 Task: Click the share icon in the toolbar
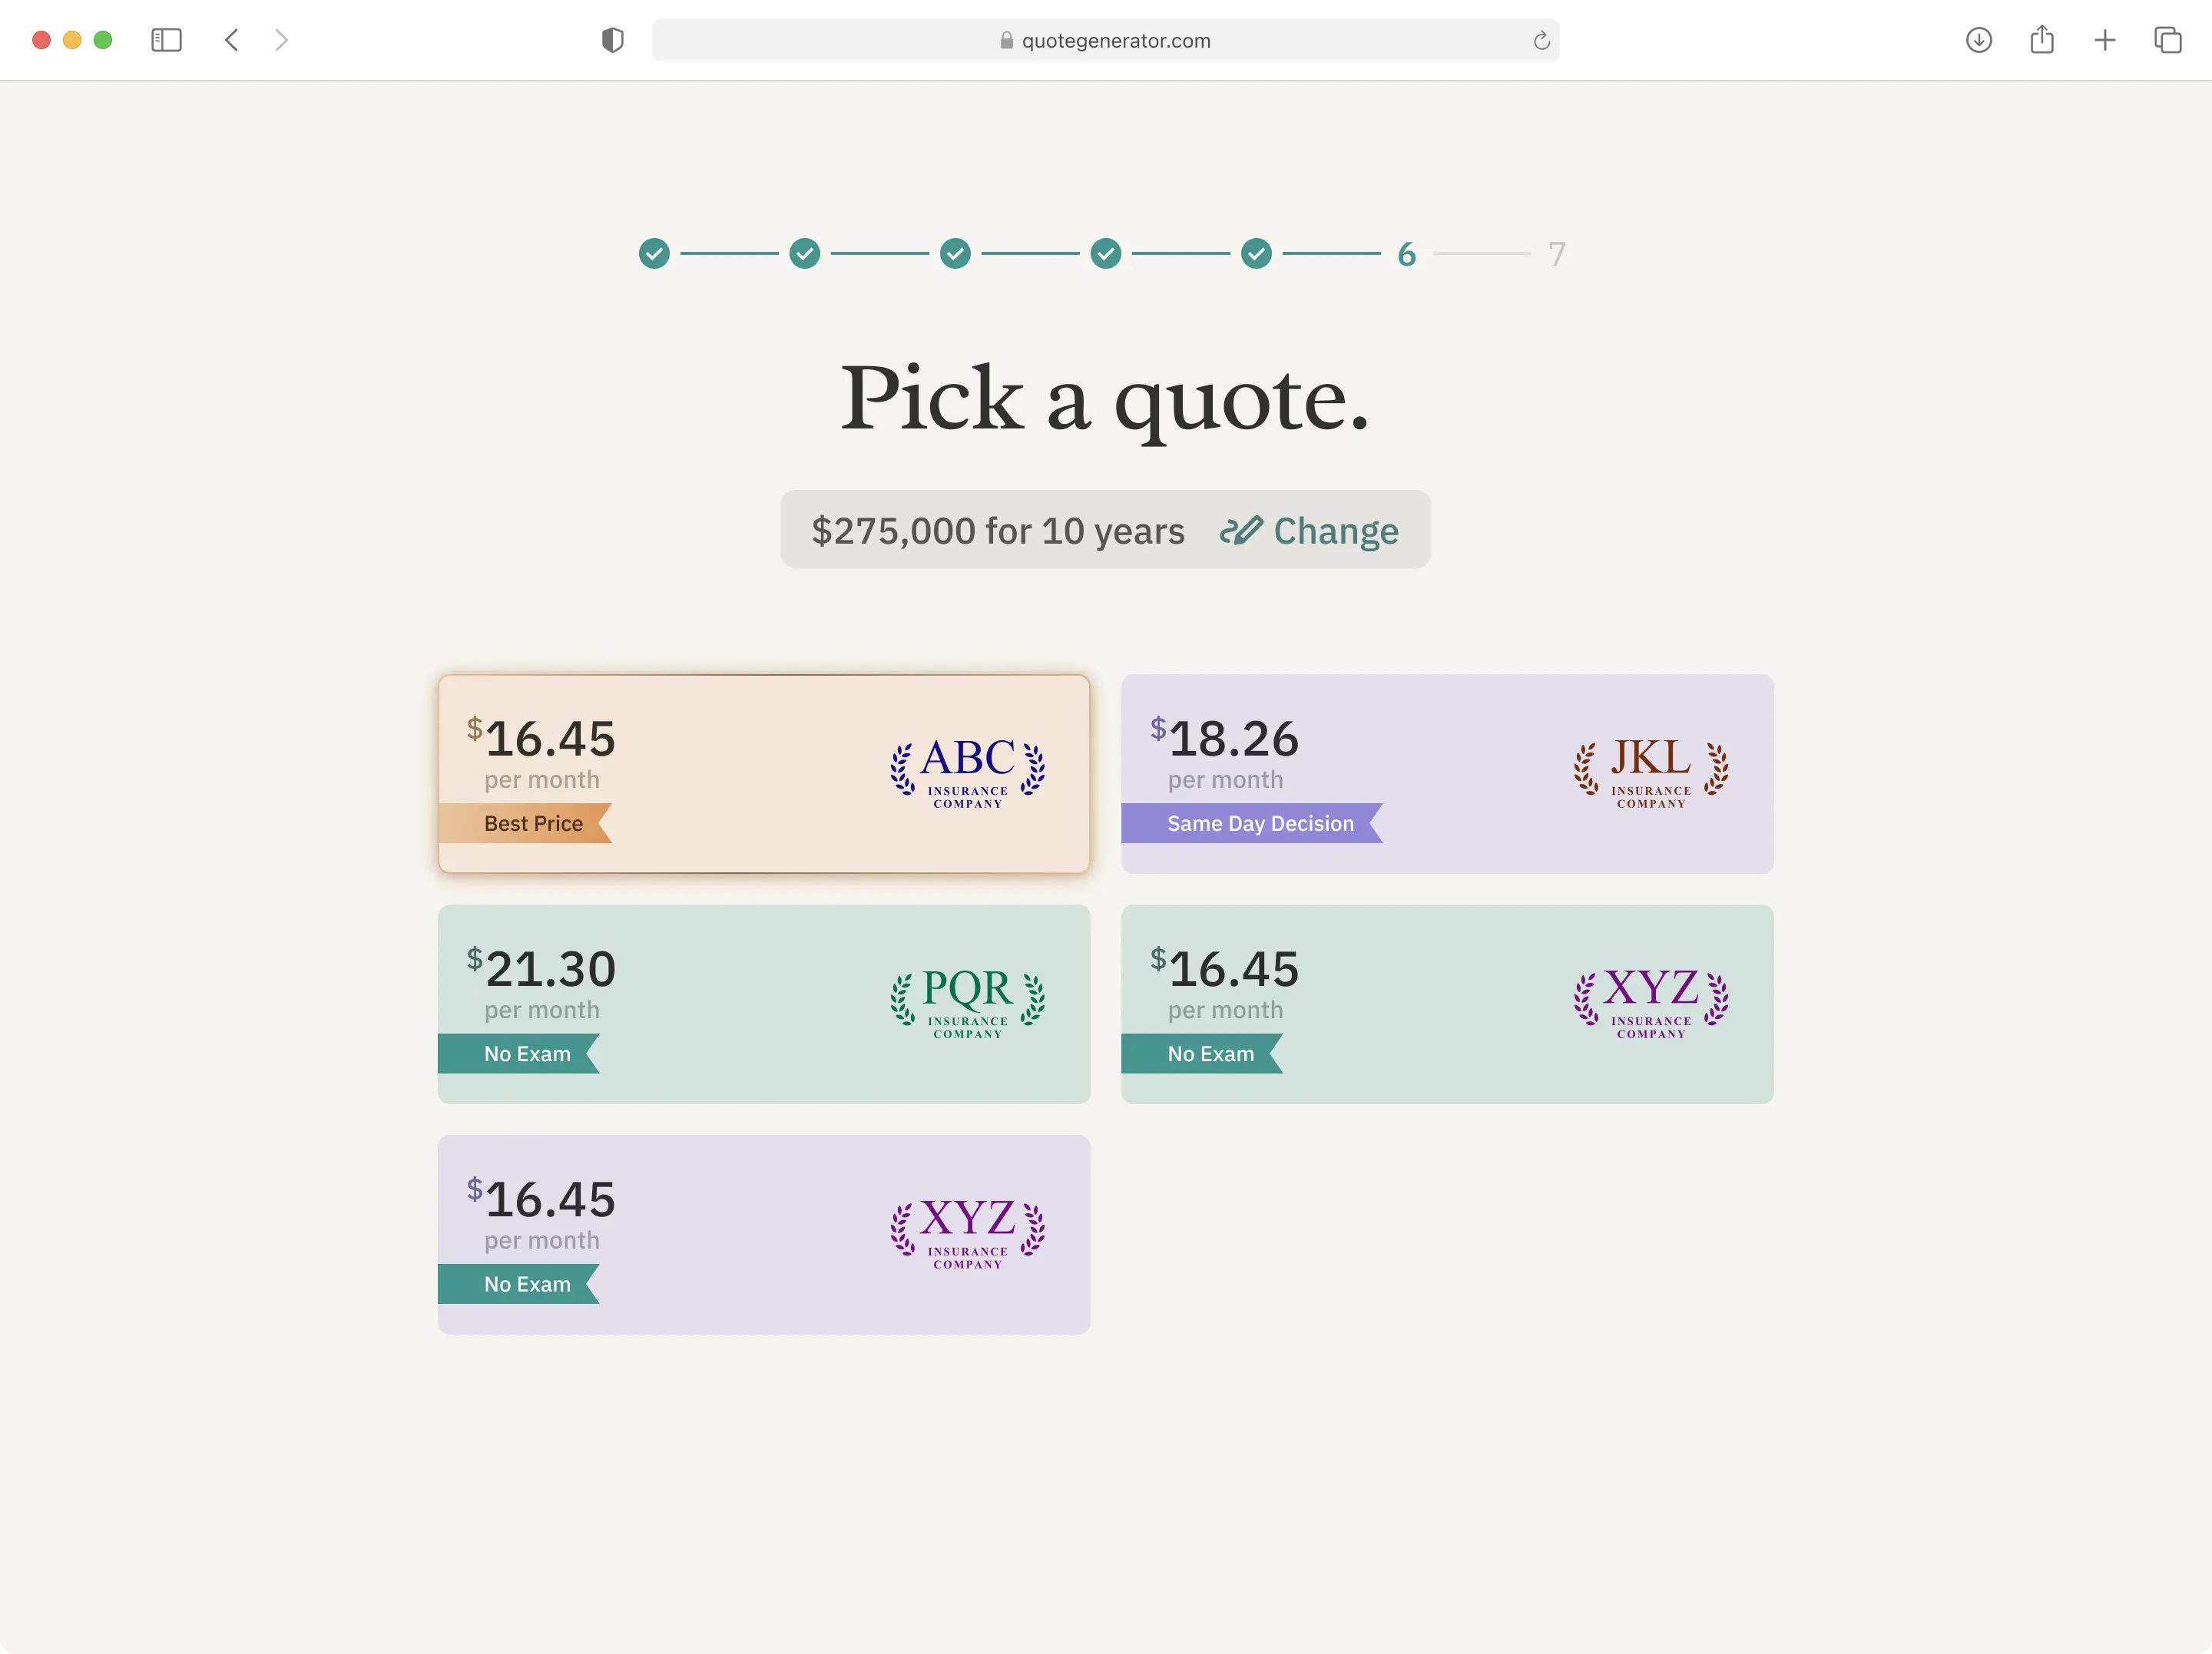tap(2041, 40)
